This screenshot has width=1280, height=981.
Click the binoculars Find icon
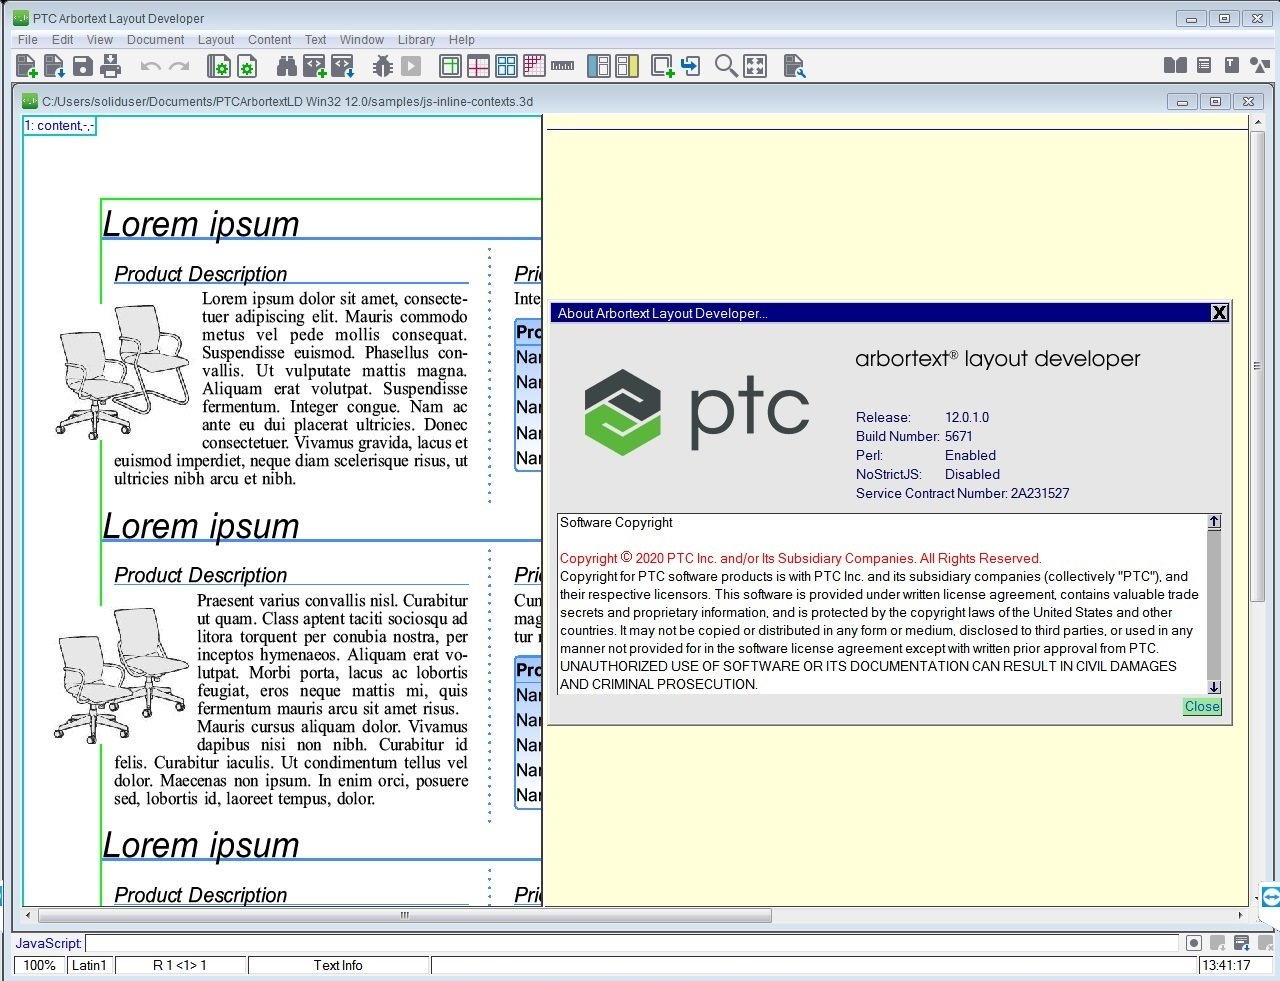click(287, 66)
